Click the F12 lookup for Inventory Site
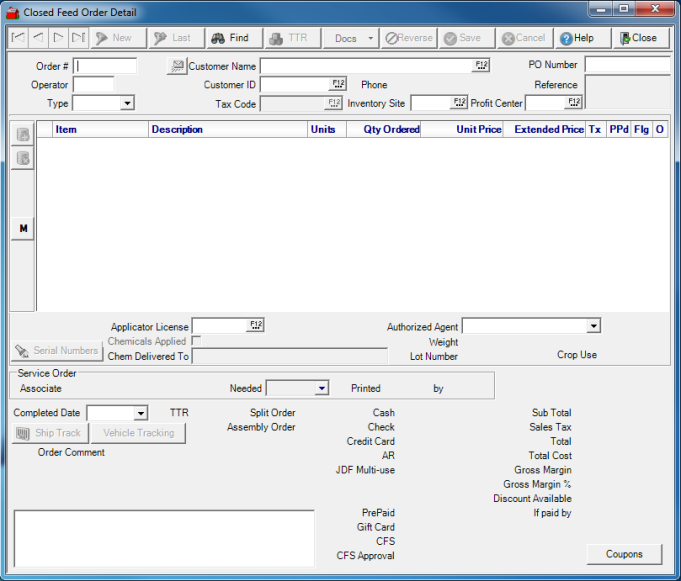 [459, 103]
